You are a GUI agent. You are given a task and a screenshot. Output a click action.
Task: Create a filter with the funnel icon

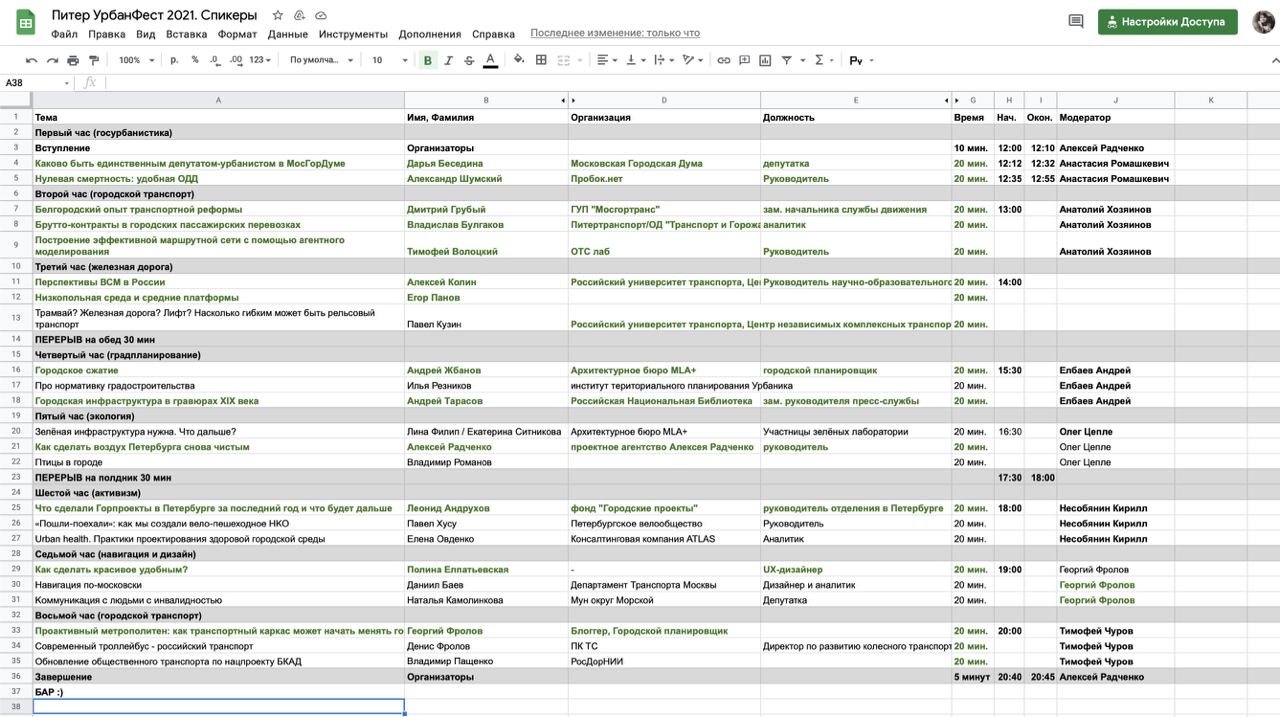click(787, 60)
